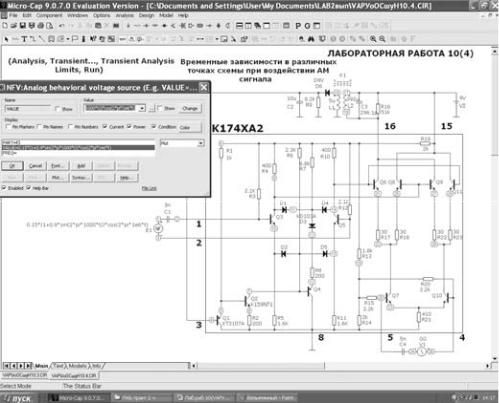The width and height of the screenshot is (499, 403).
Task: Select the arrow pointer Select mode tool
Action: coord(6,39)
